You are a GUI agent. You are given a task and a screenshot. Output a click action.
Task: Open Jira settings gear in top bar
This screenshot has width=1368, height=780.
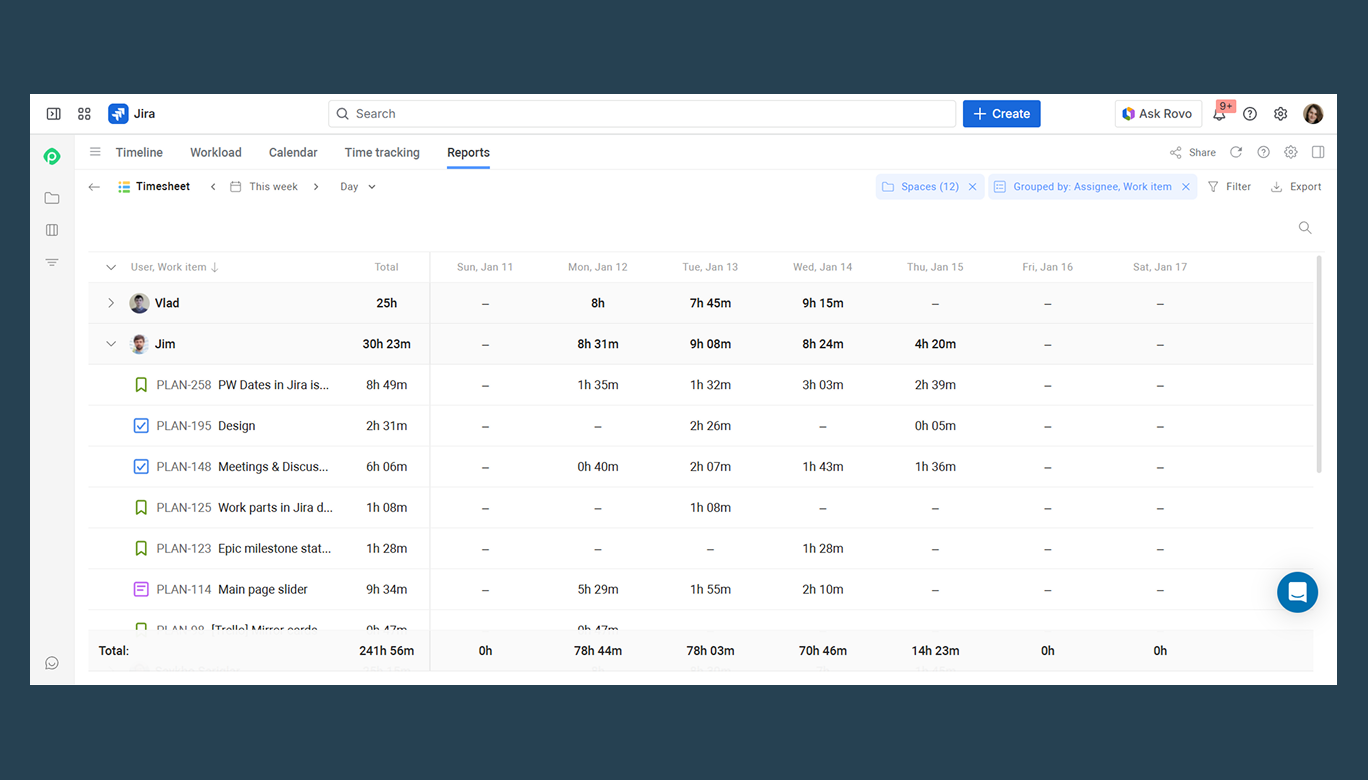pyautogui.click(x=1281, y=114)
